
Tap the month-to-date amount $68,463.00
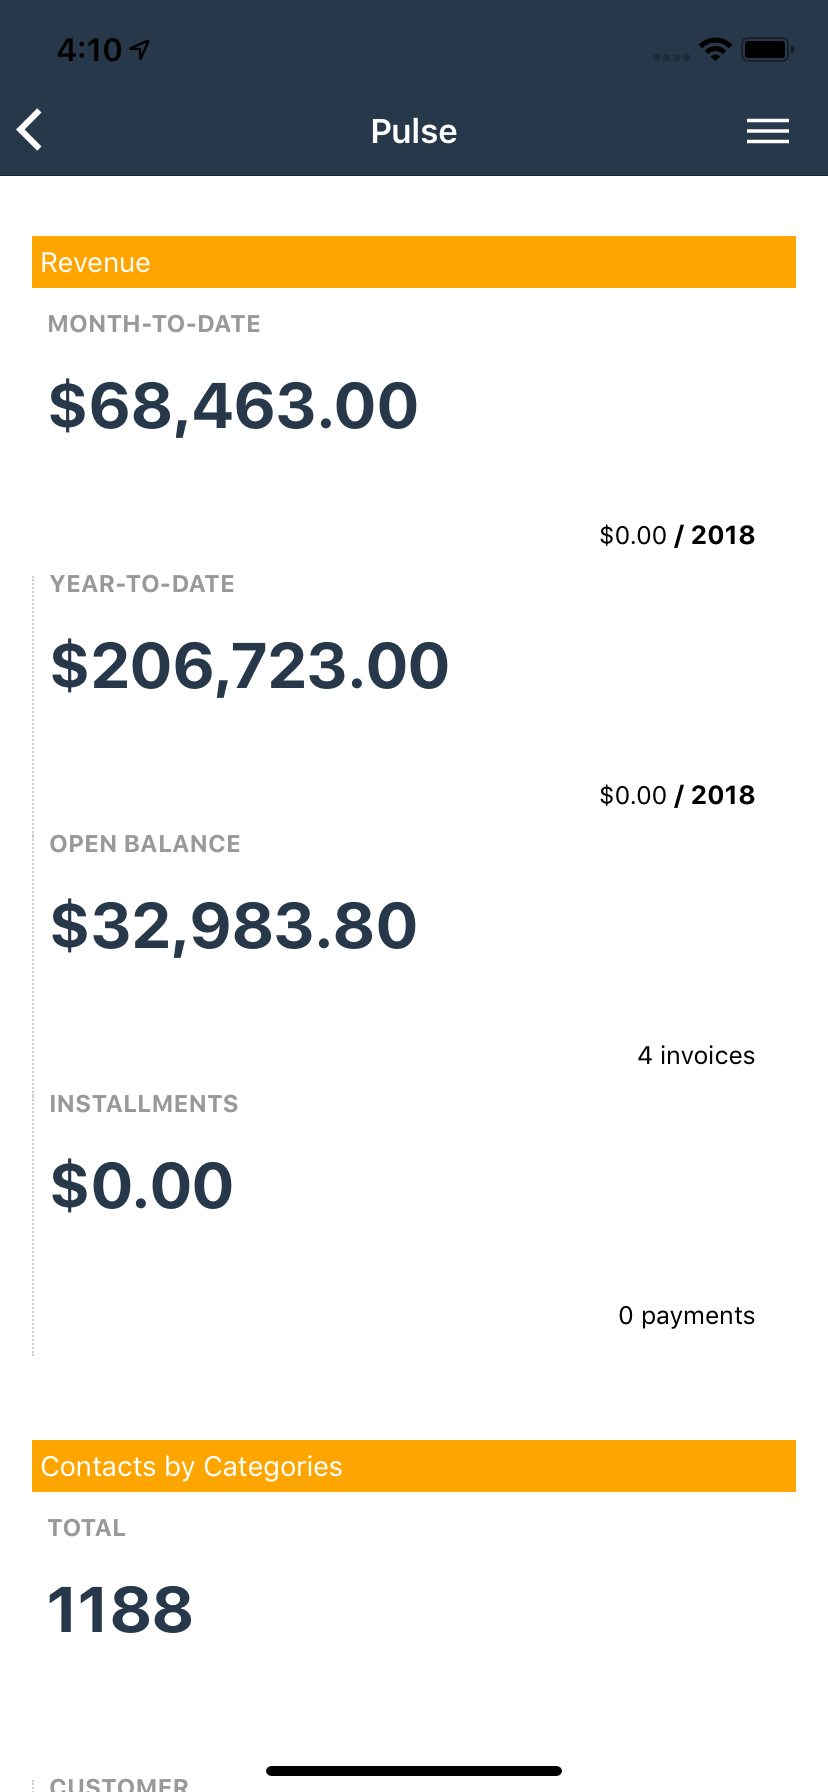tap(233, 406)
